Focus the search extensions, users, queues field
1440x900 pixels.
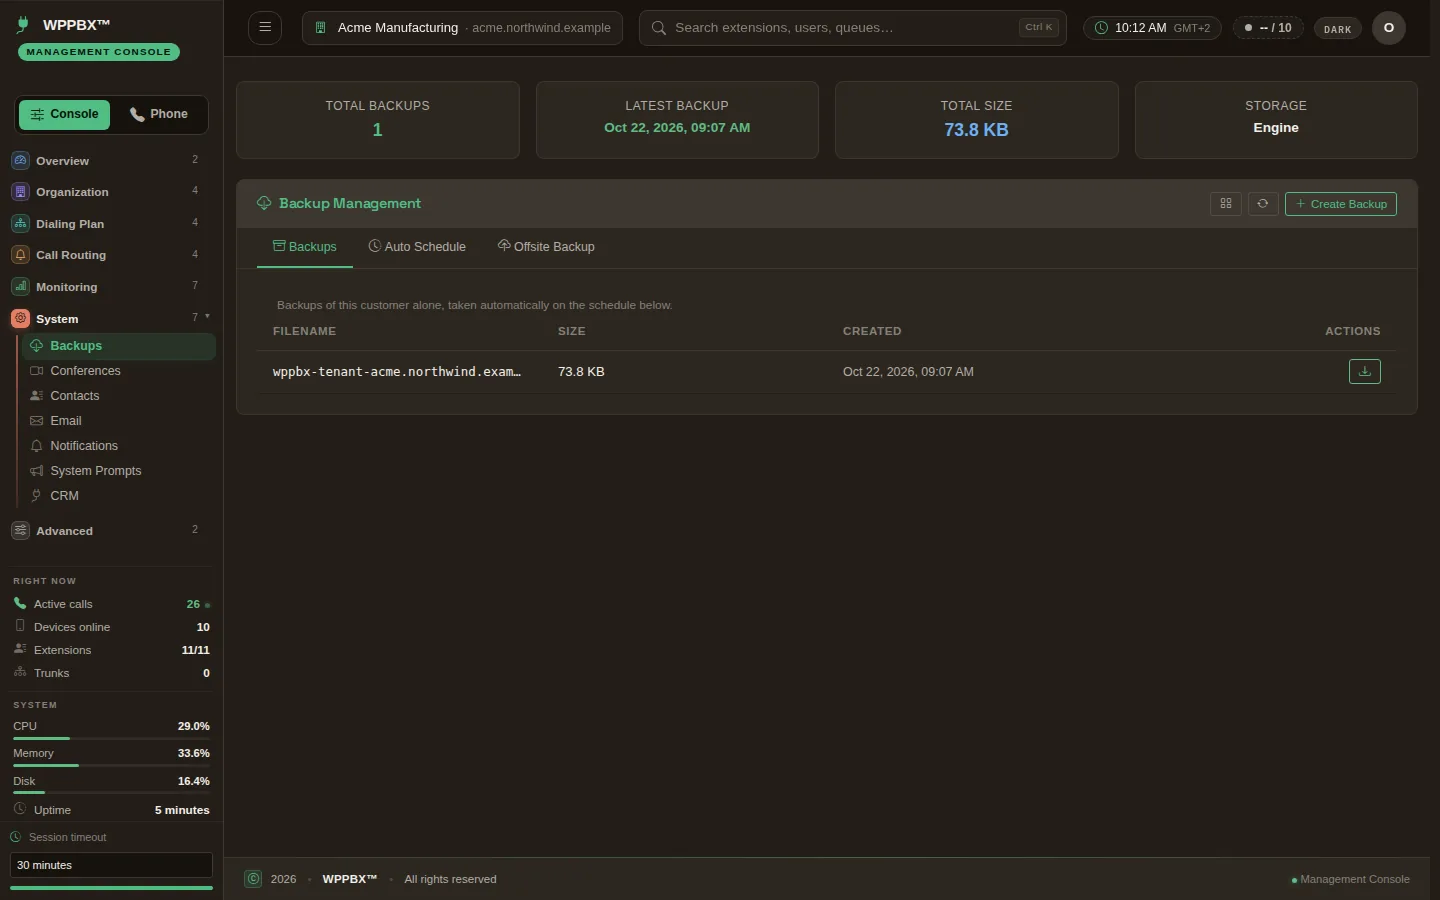852,28
